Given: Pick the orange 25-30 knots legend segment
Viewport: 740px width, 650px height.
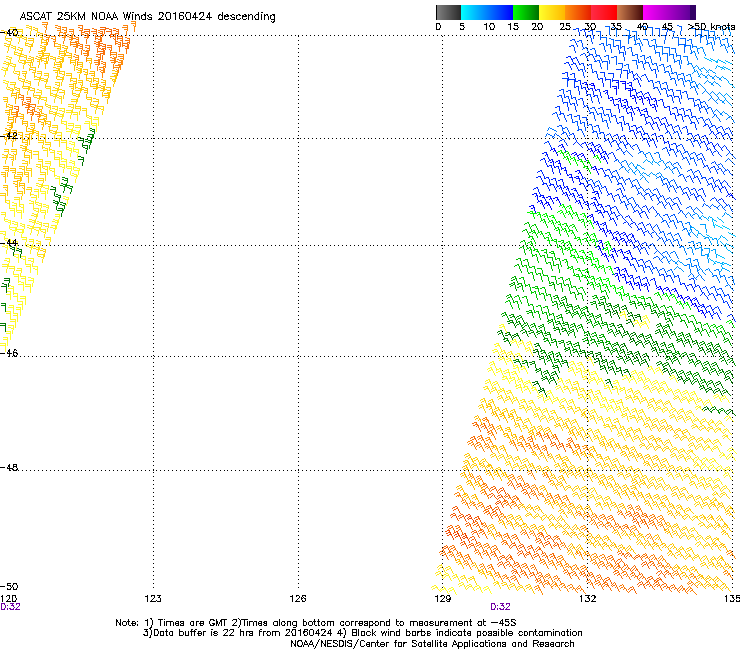Looking at the screenshot, I should (x=578, y=12).
